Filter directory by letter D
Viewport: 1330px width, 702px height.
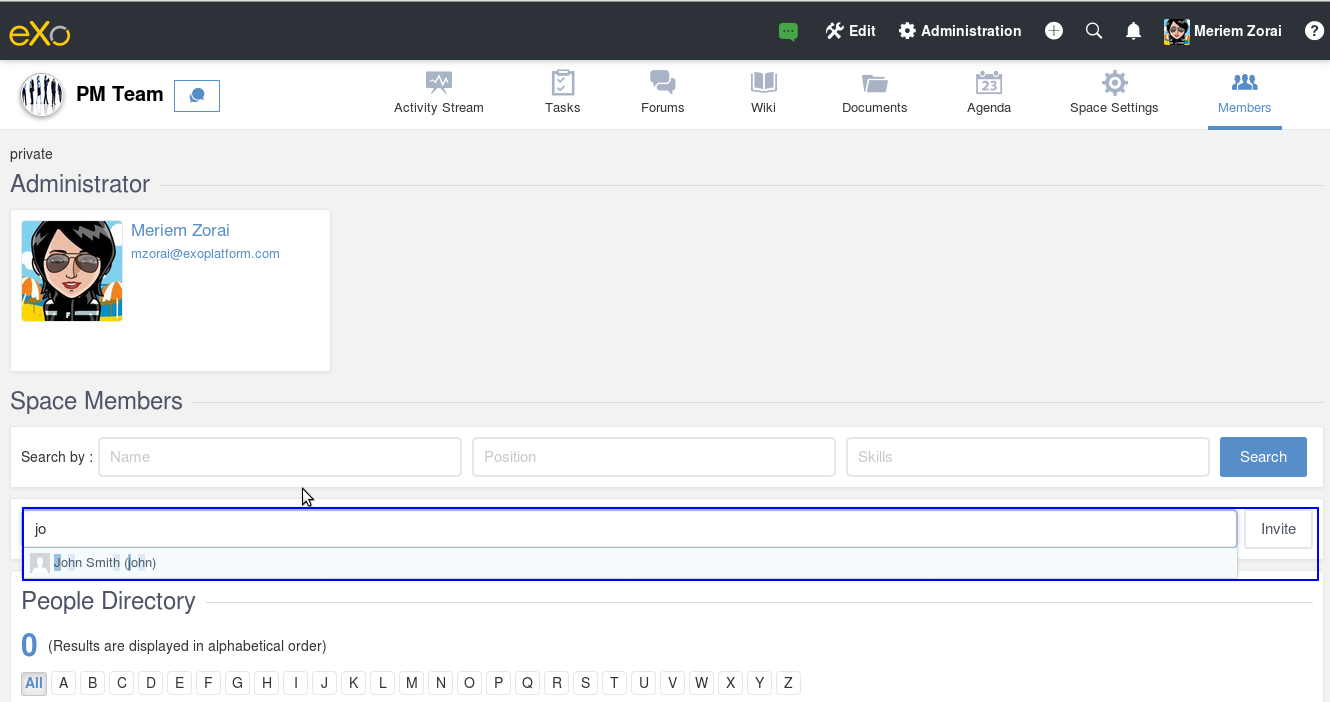point(150,683)
